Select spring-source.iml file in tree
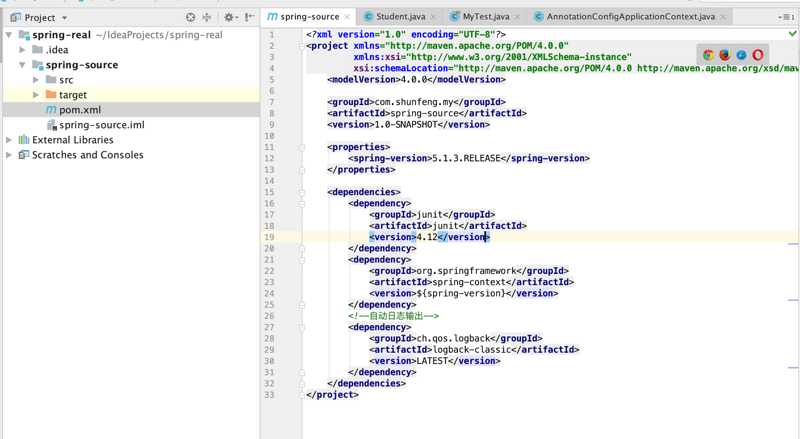Image resolution: width=800 pixels, height=439 pixels. click(101, 125)
